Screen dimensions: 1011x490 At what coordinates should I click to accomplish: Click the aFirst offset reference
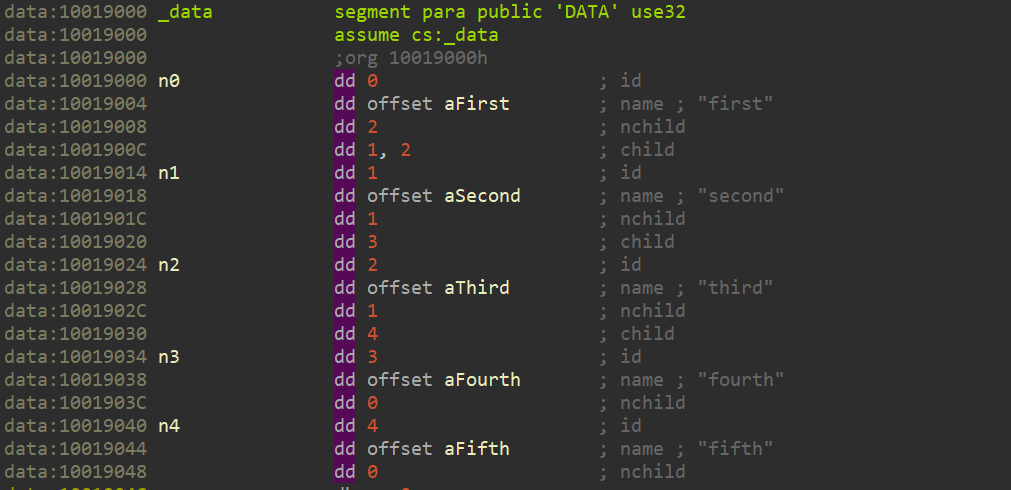click(x=476, y=104)
